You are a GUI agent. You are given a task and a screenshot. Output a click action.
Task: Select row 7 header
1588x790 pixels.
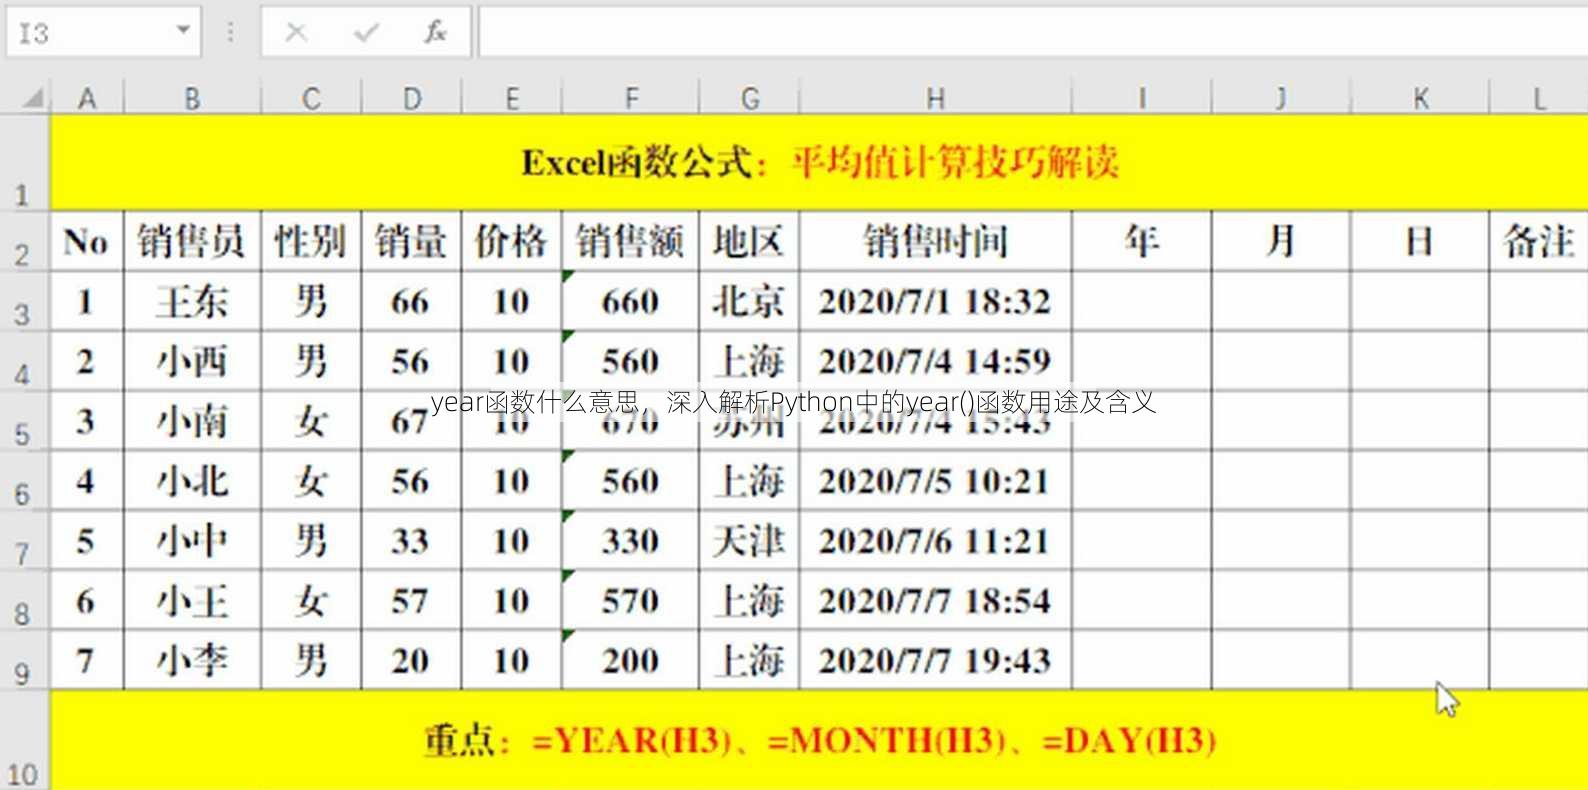[x=24, y=541]
